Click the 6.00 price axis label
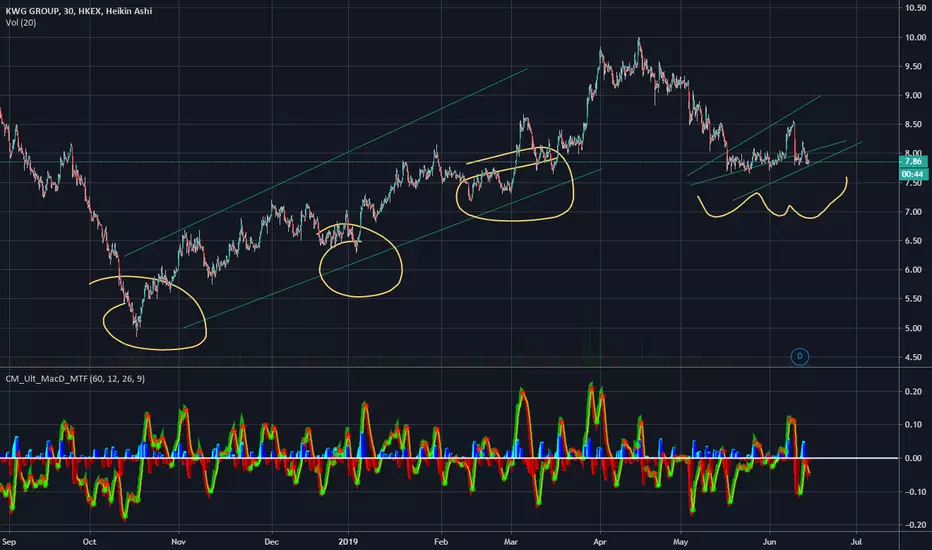This screenshot has width=932, height=550. click(914, 270)
